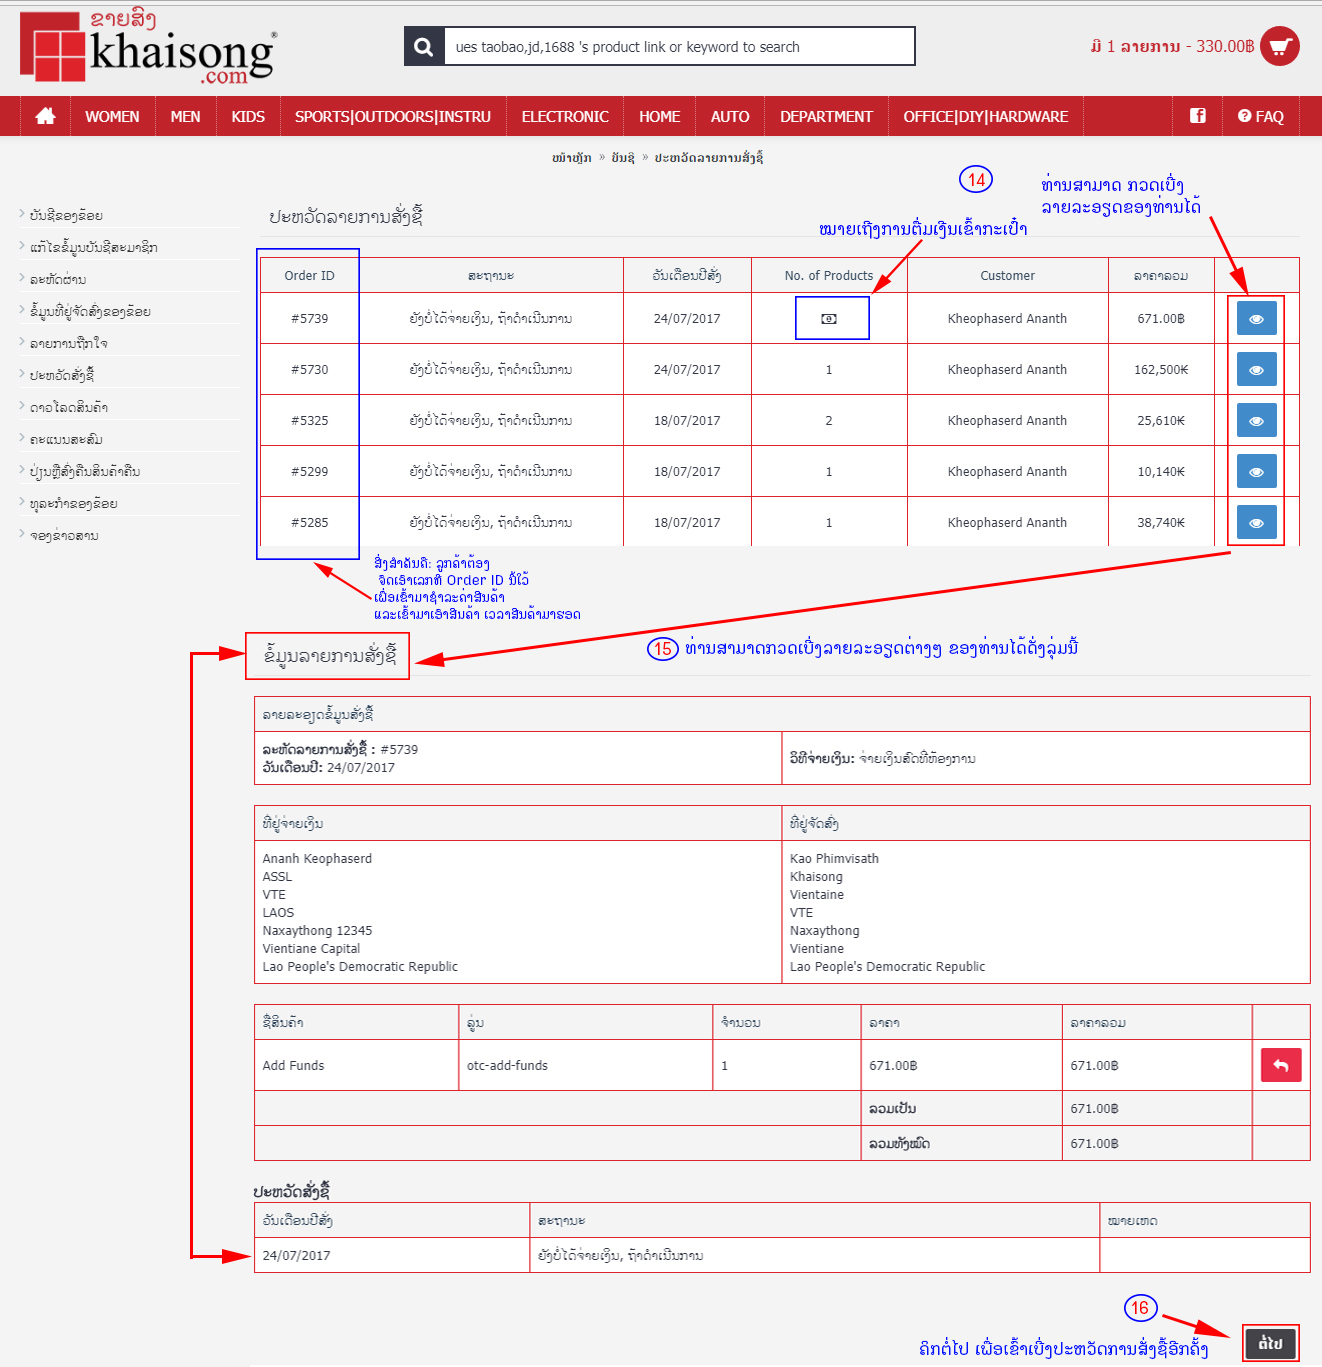The image size is (1322, 1367).
Task: Open ລາຍການຖືກໃຈ in the sidebar
Action: click(69, 343)
